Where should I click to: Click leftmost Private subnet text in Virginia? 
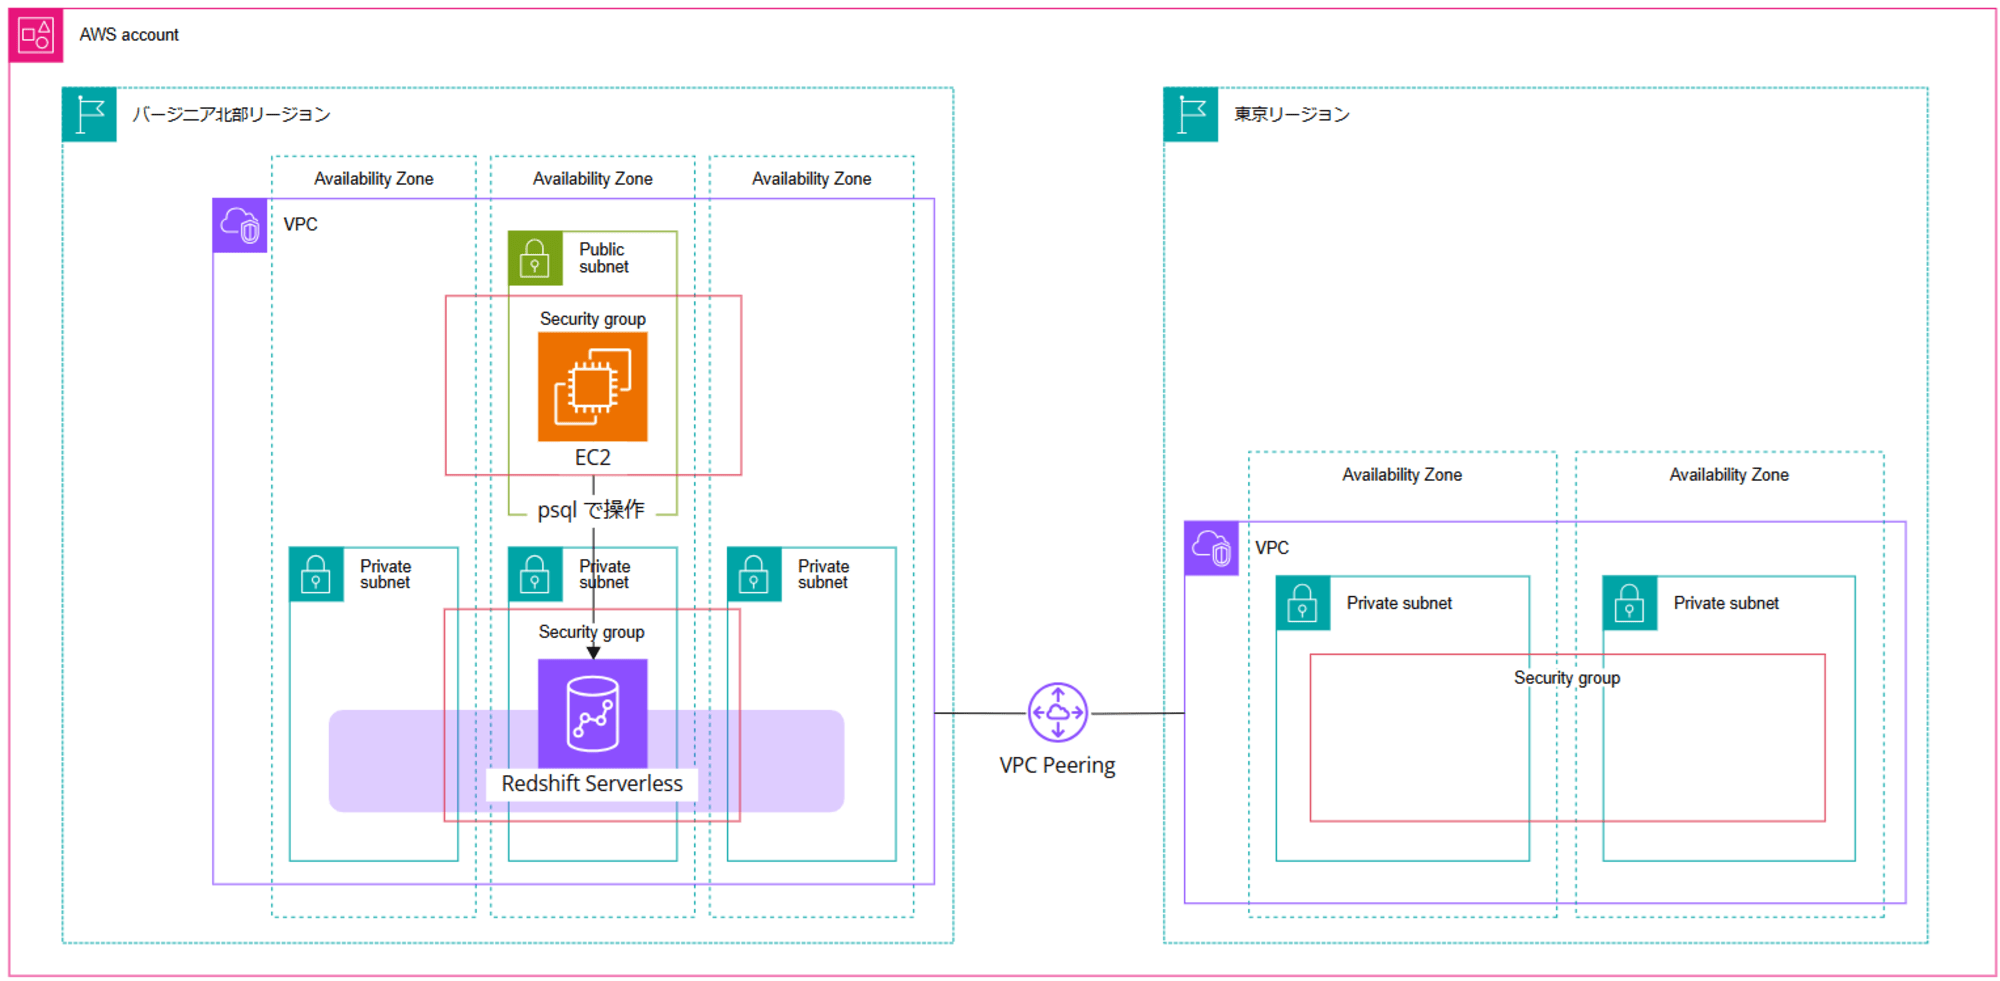point(386,574)
